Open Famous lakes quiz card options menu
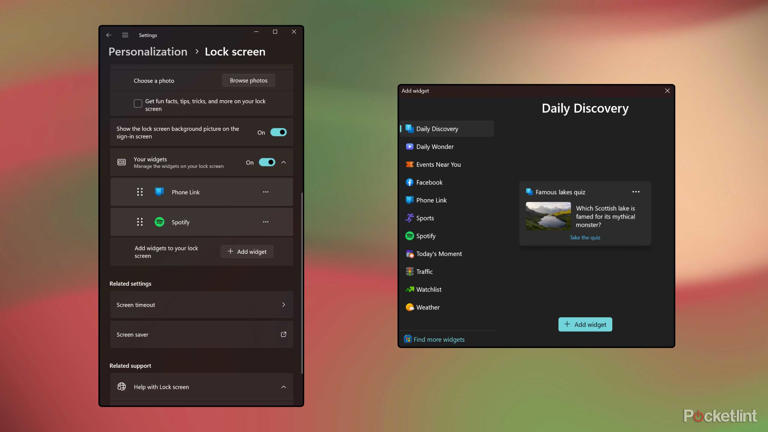 (x=636, y=192)
